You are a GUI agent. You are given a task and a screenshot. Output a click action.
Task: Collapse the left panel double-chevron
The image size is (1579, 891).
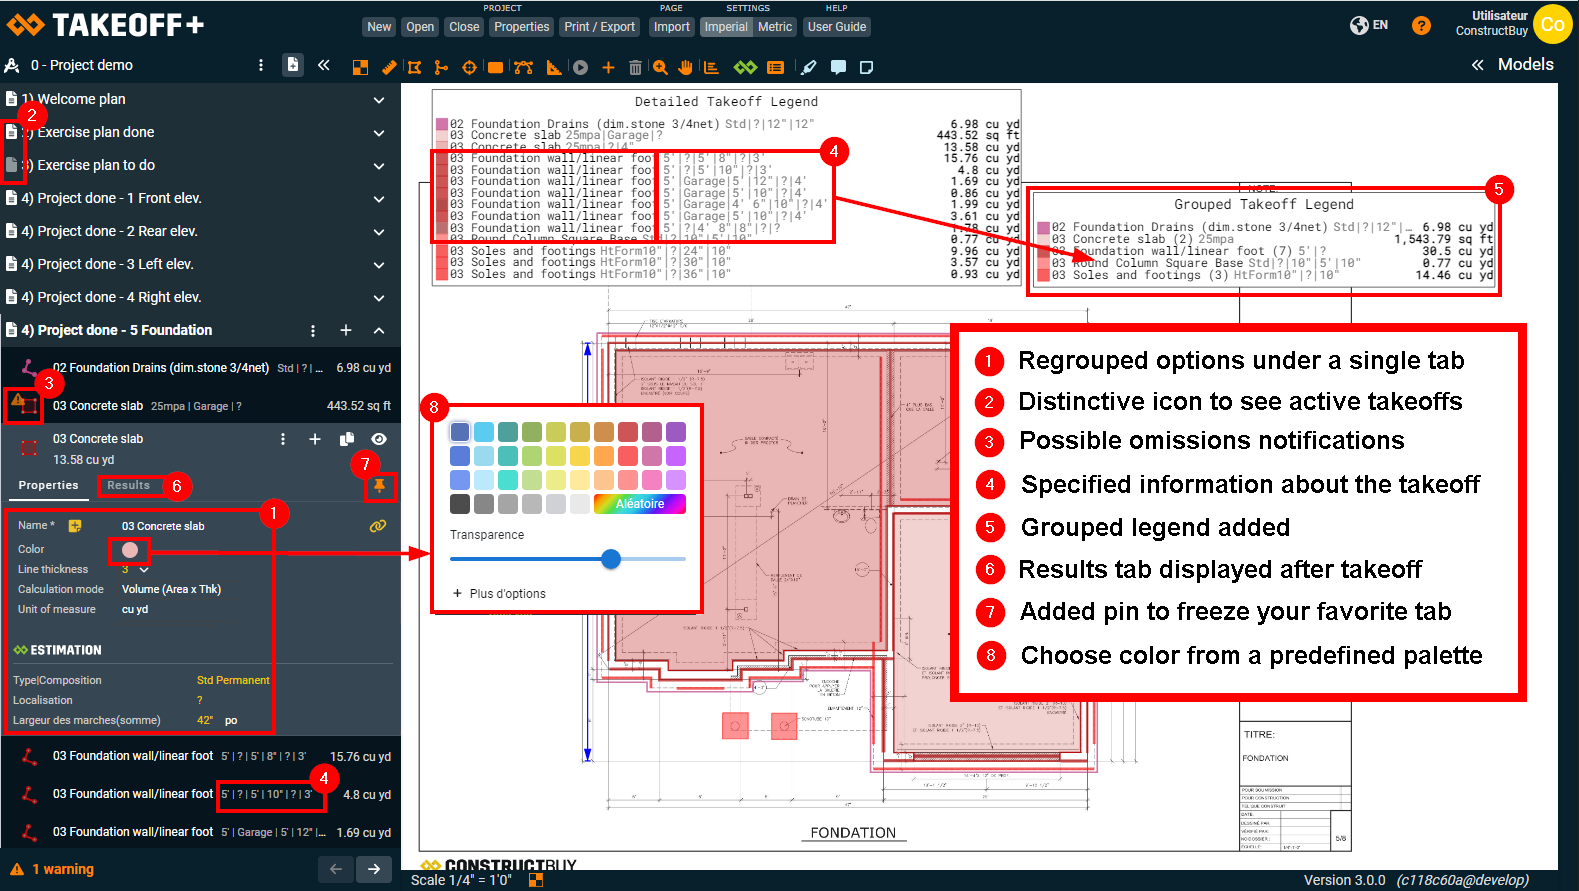pos(324,65)
